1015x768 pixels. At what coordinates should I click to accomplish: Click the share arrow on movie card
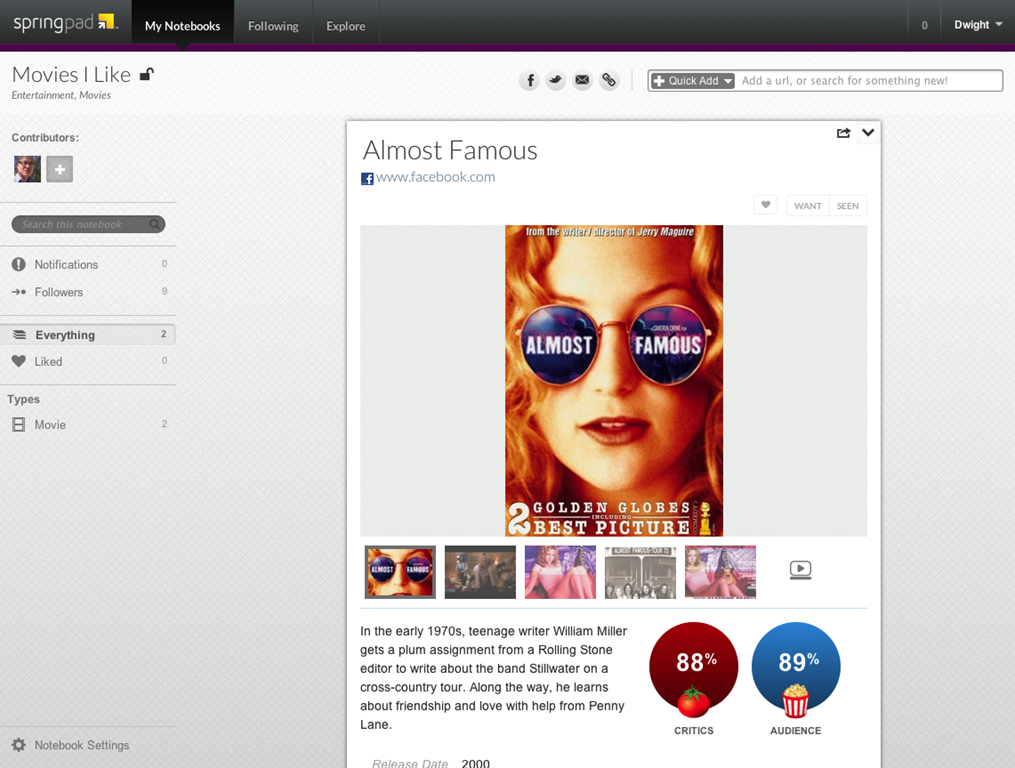coord(843,133)
